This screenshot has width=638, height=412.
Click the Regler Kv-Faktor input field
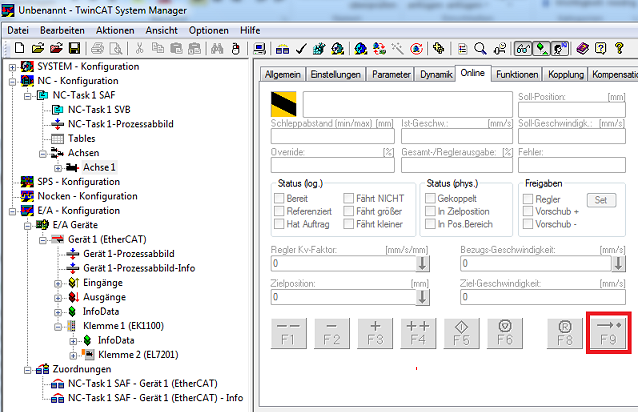point(344,264)
